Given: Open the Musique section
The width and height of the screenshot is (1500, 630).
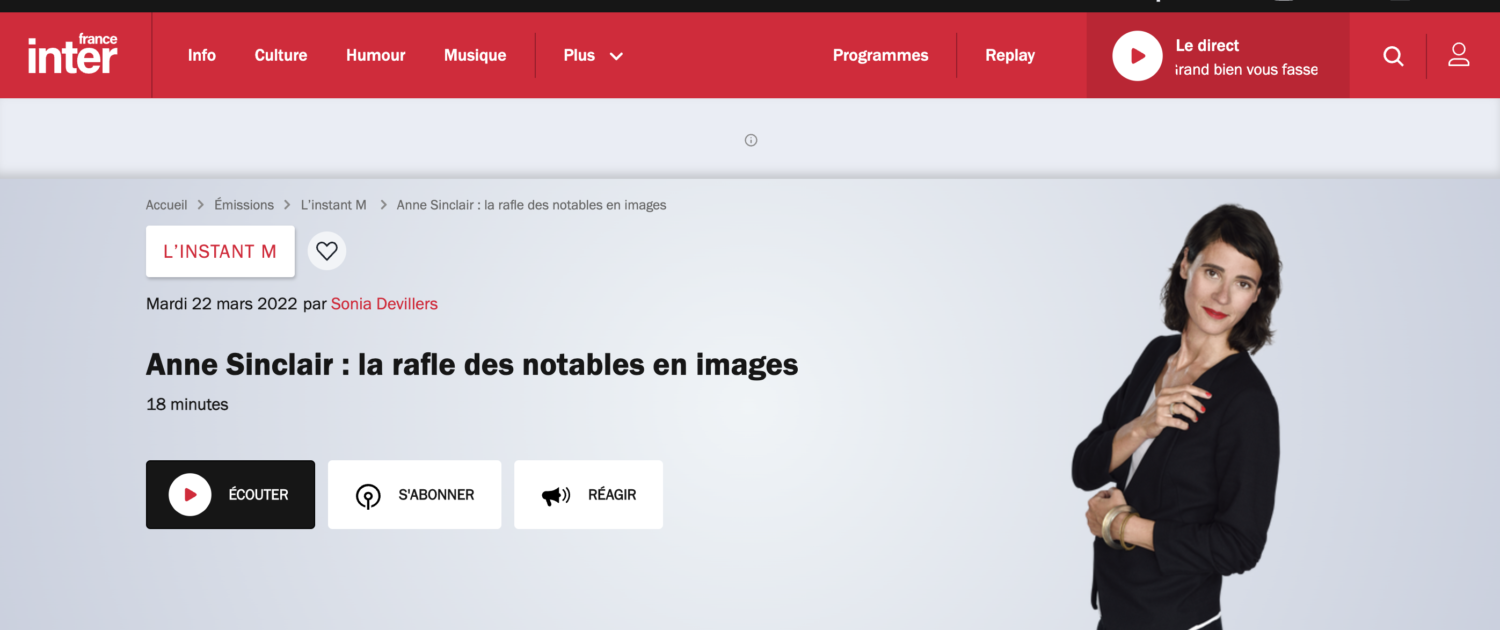Looking at the screenshot, I should pyautogui.click(x=475, y=55).
